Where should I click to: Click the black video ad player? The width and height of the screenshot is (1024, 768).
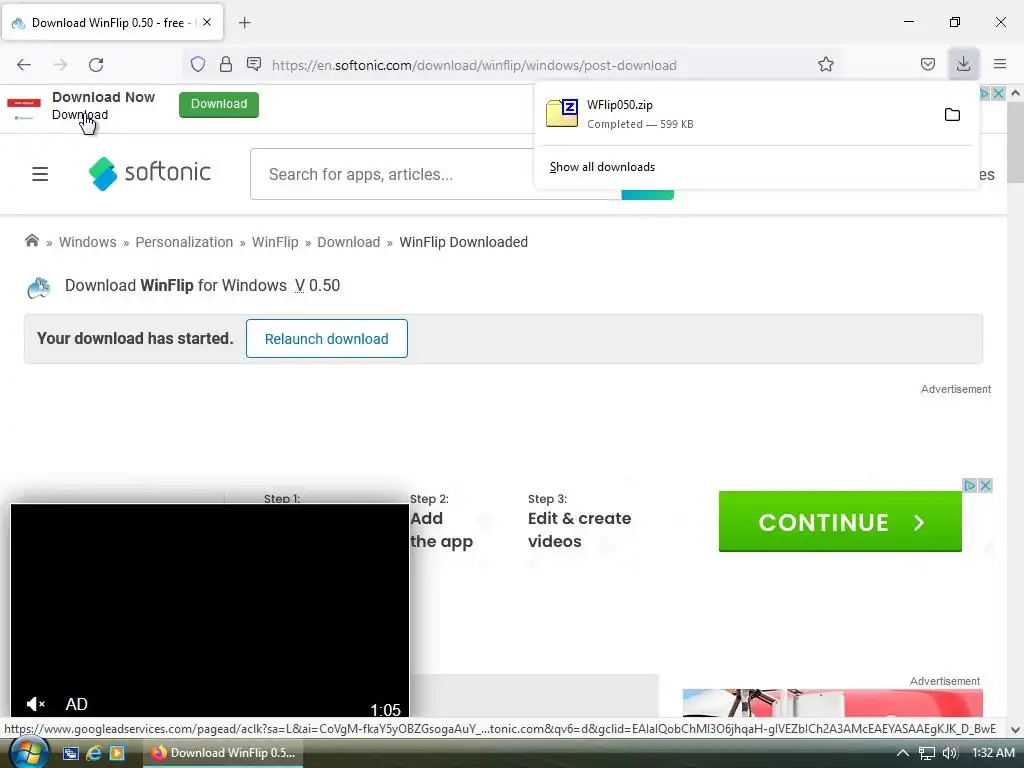(x=210, y=609)
